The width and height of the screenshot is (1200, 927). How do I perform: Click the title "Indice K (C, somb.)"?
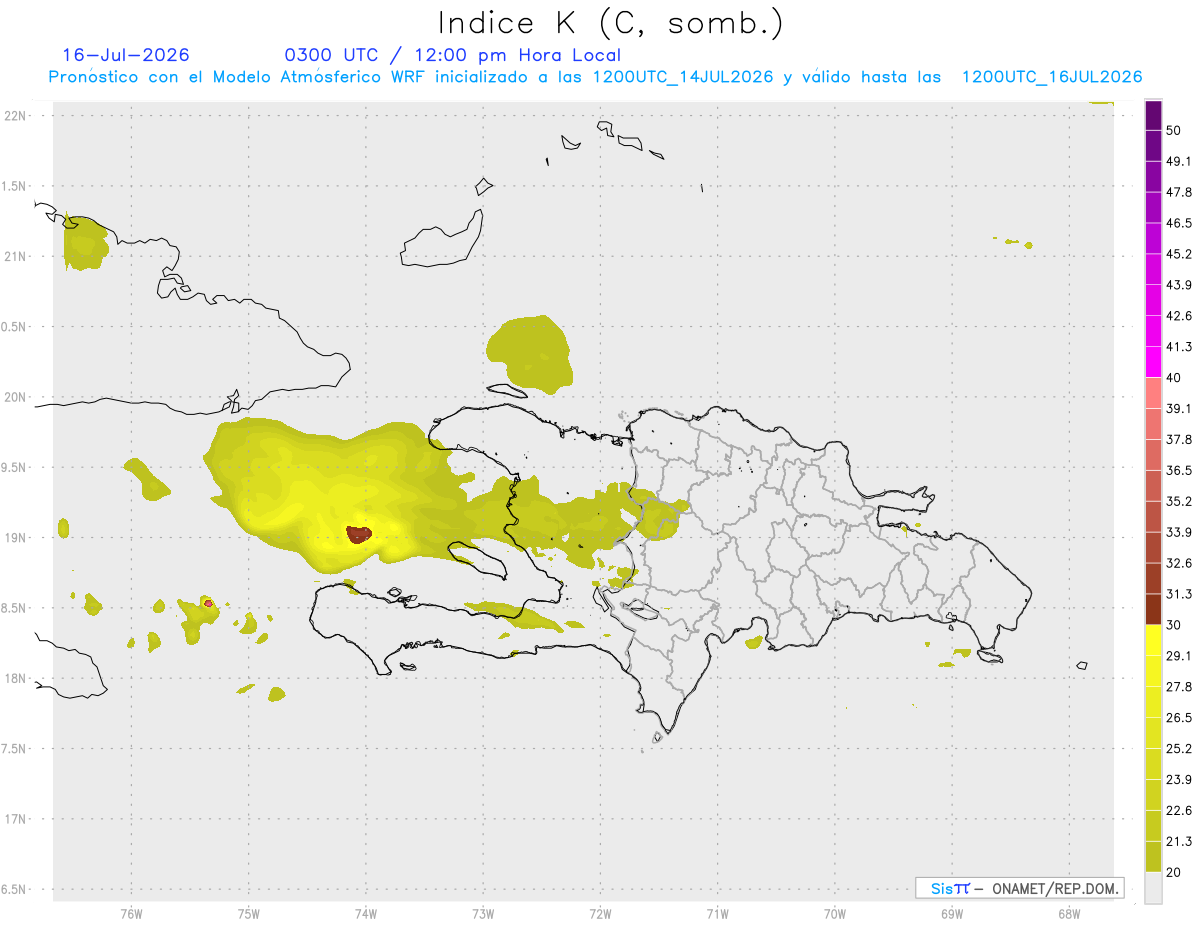tap(610, 23)
